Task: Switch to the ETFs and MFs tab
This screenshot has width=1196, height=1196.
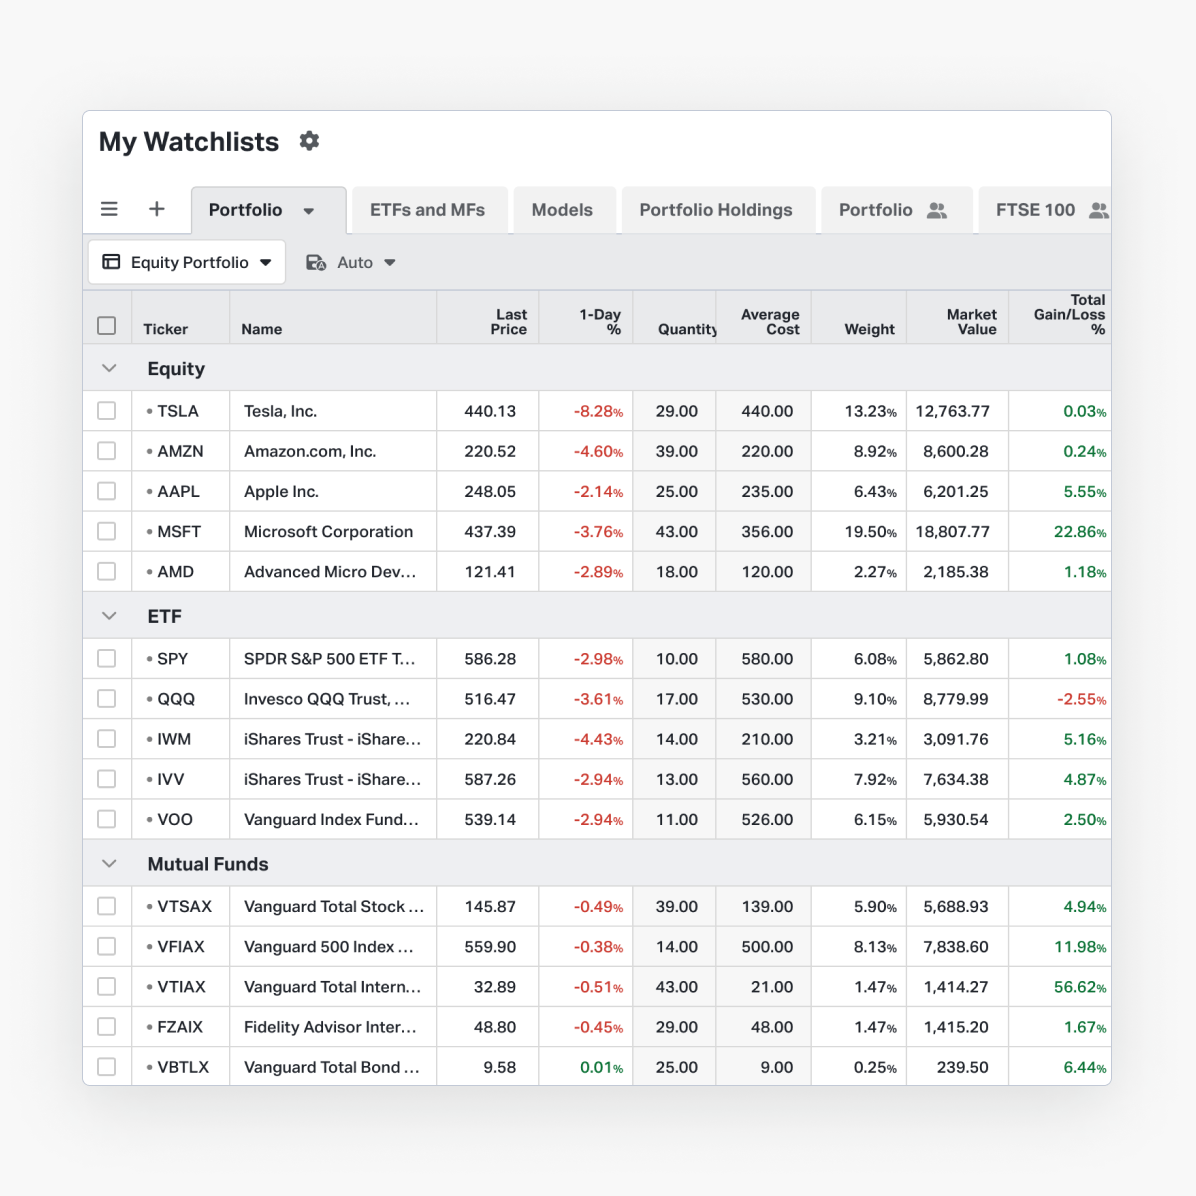Action: click(427, 210)
